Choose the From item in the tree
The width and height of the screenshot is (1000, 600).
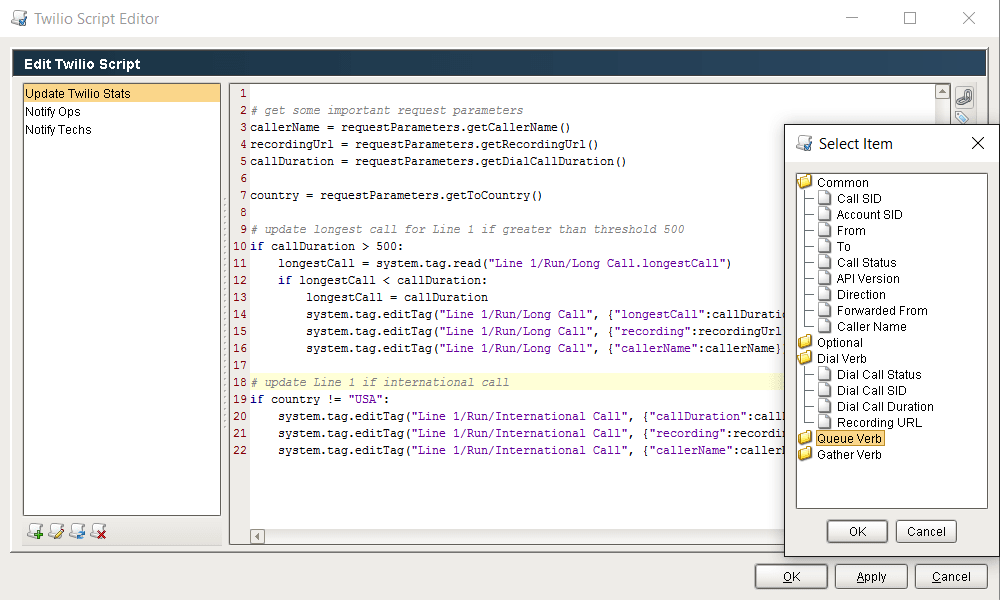click(x=851, y=230)
